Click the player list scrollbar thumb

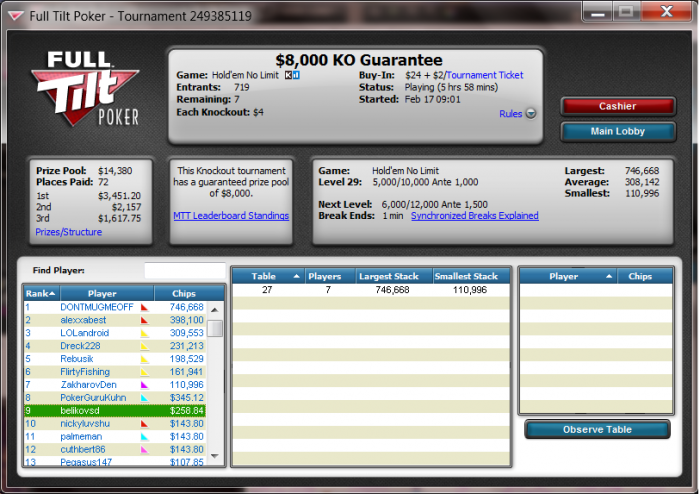[216, 328]
